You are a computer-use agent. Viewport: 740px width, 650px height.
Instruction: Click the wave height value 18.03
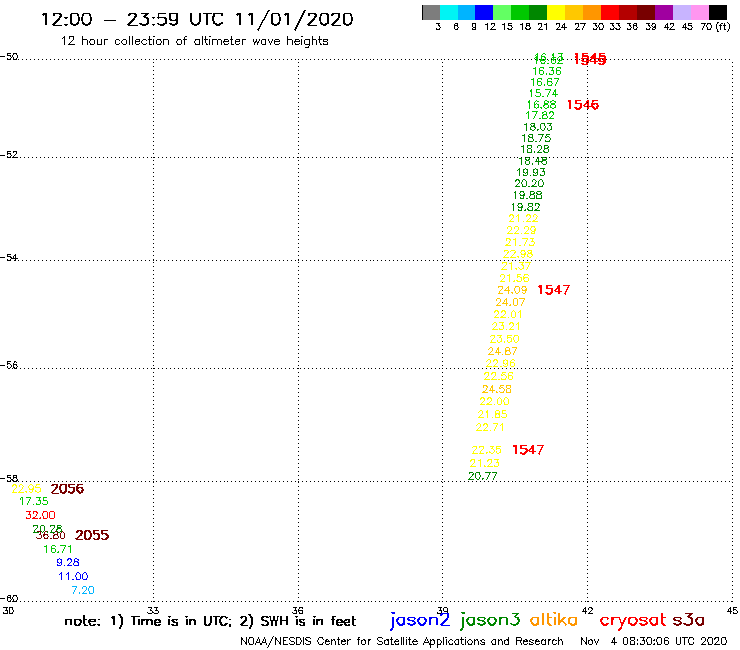[x=538, y=127]
